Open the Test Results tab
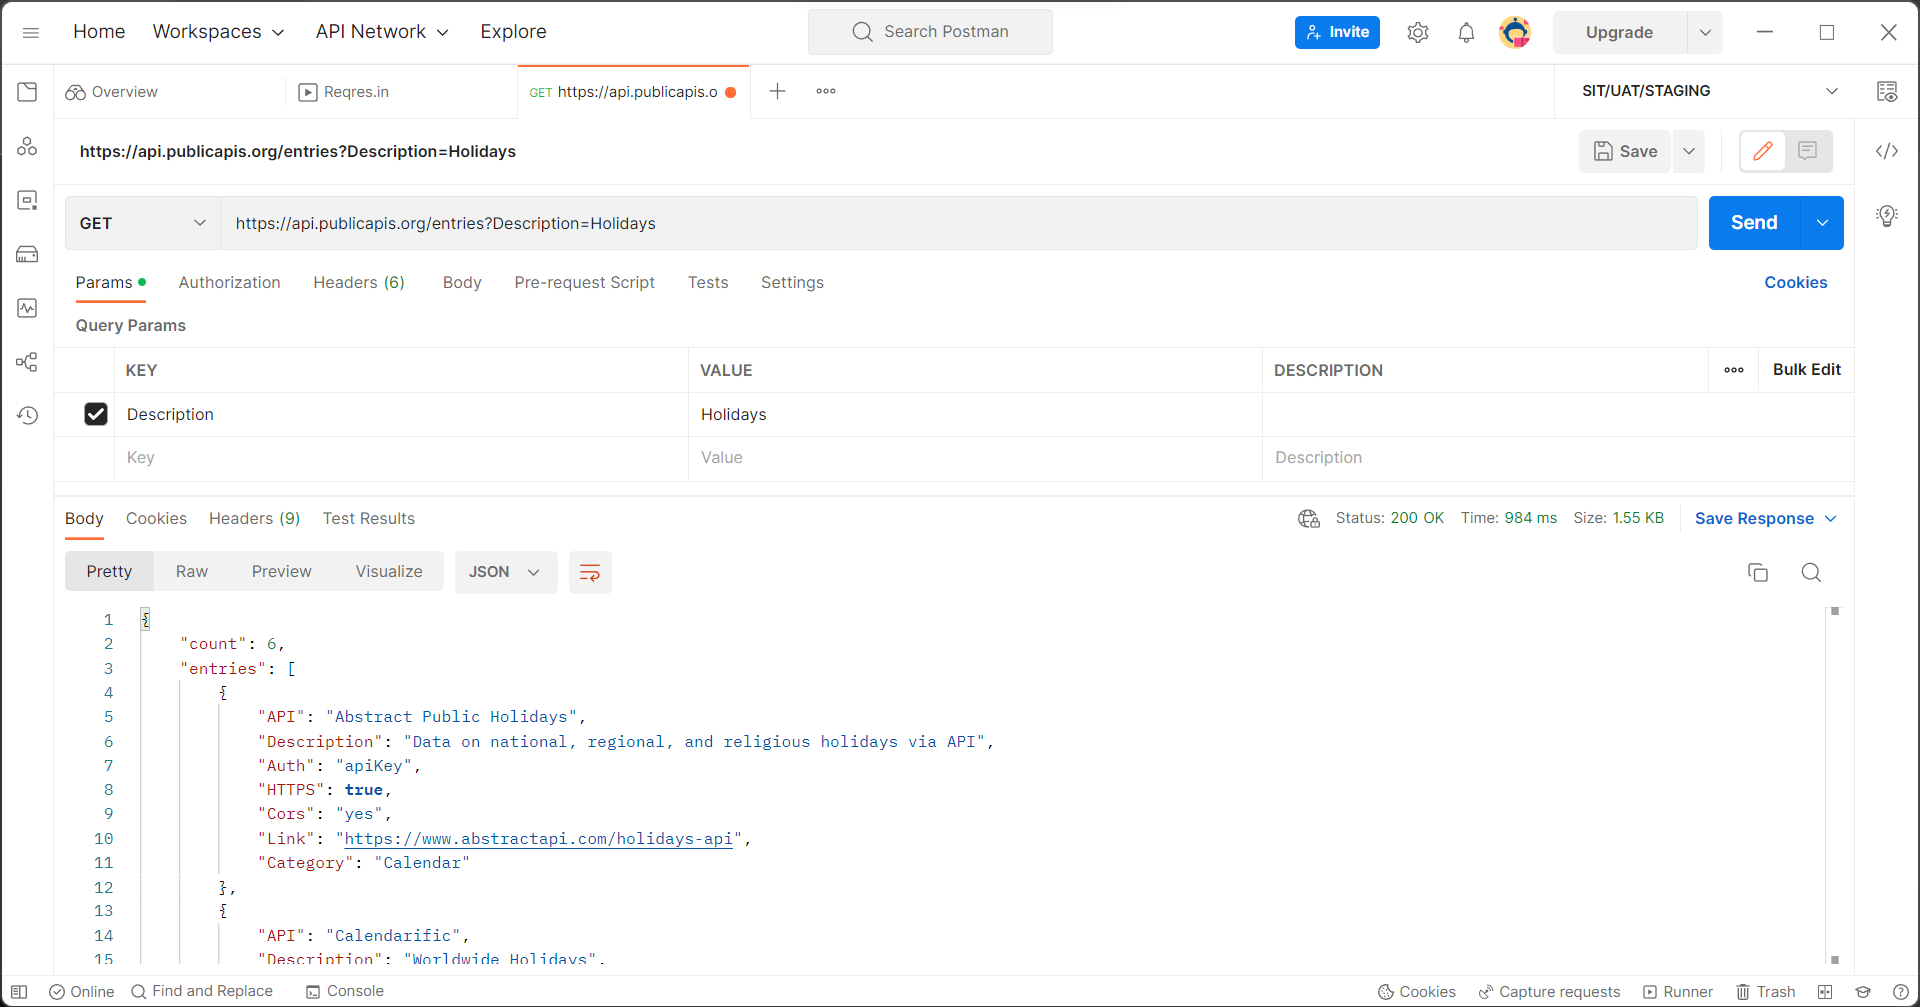Image resolution: width=1920 pixels, height=1007 pixels. pyautogui.click(x=368, y=518)
